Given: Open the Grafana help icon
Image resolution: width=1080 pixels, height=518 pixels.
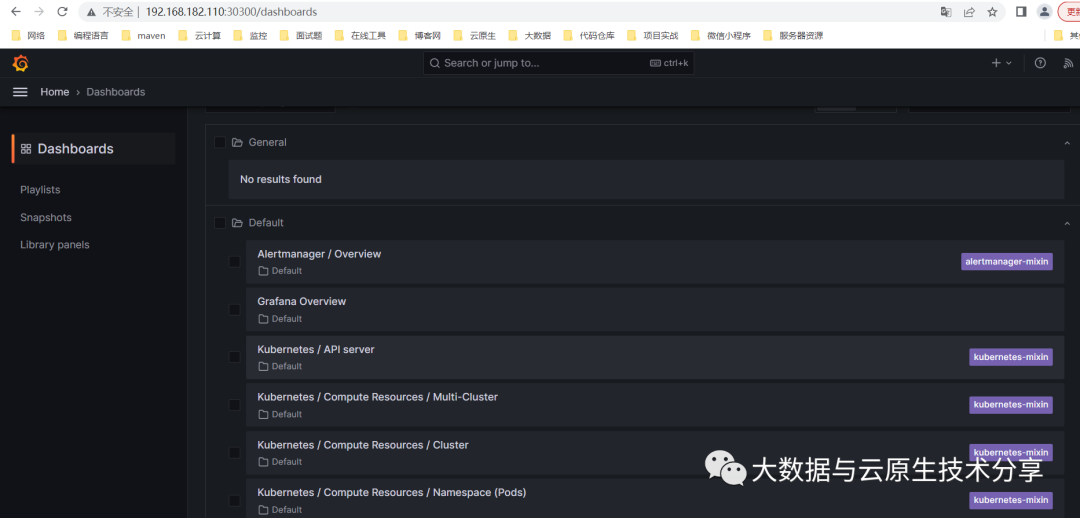Looking at the screenshot, I should click(x=1041, y=63).
